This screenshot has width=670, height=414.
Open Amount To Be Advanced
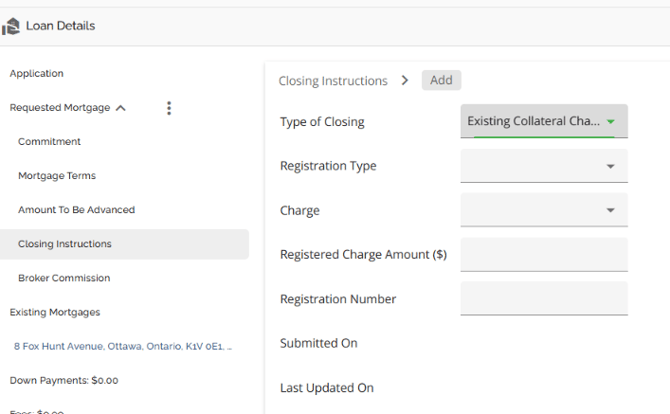coord(76,210)
